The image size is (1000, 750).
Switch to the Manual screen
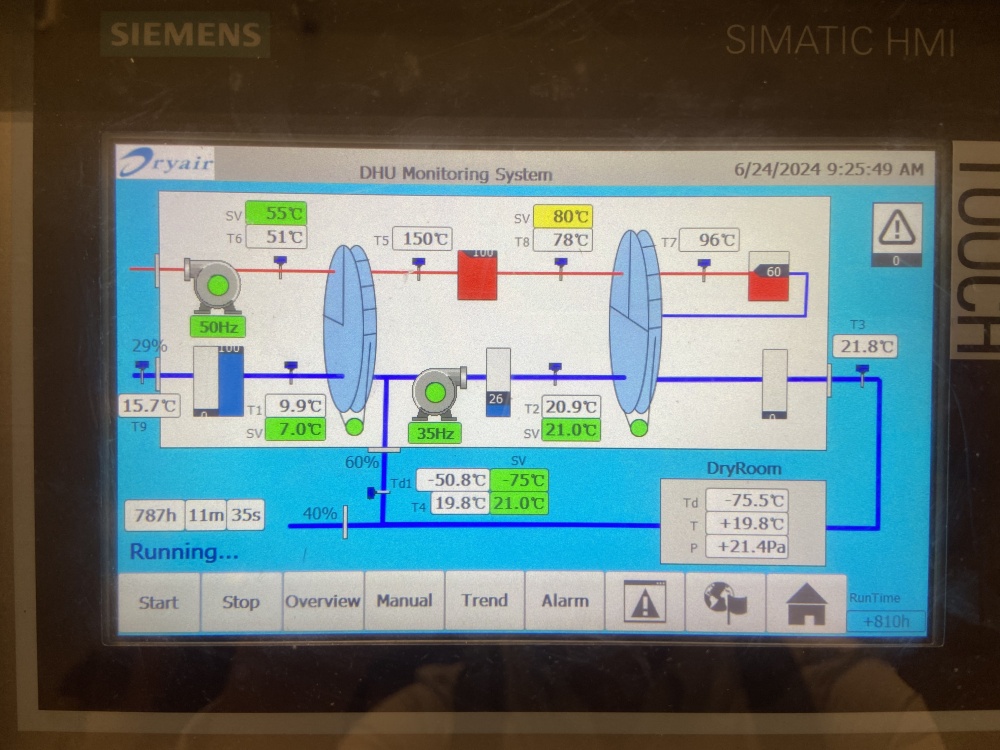coord(404,601)
